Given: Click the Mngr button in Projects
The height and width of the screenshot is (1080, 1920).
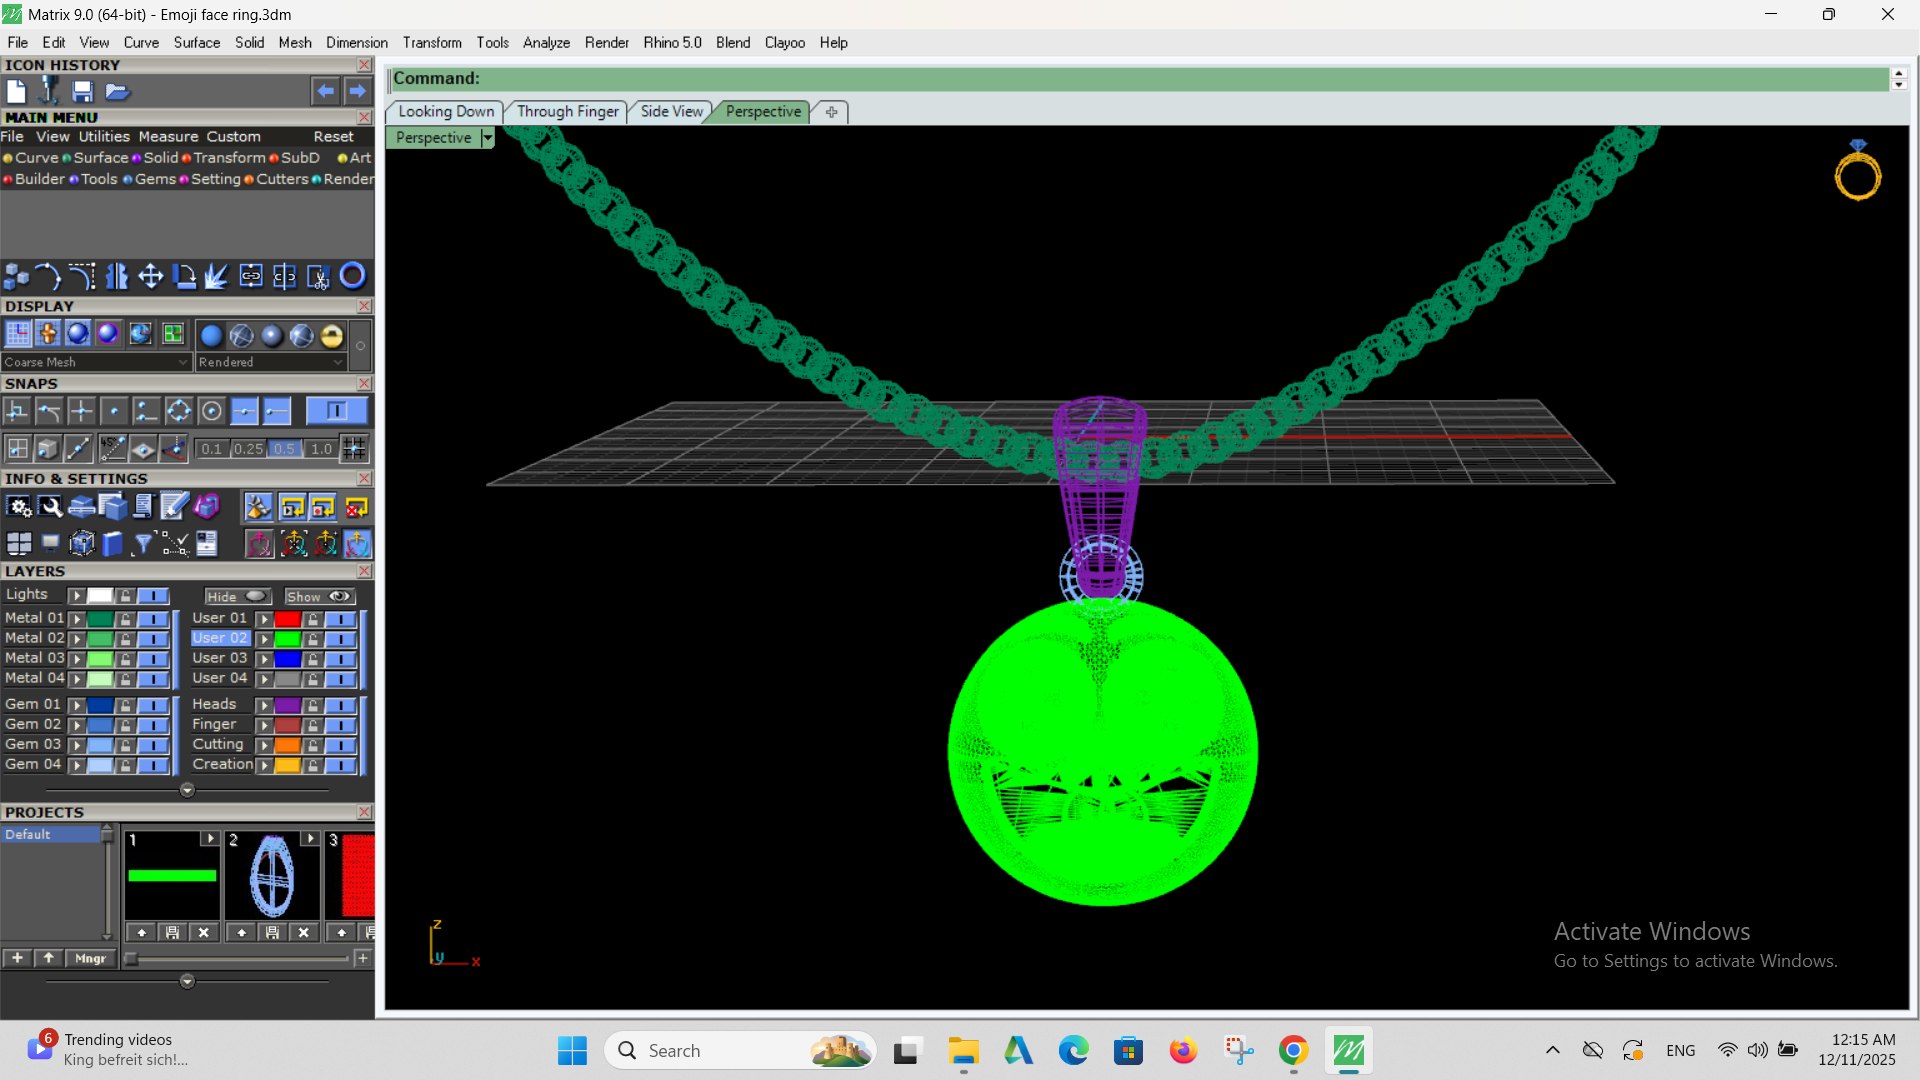Looking at the screenshot, I should point(90,958).
